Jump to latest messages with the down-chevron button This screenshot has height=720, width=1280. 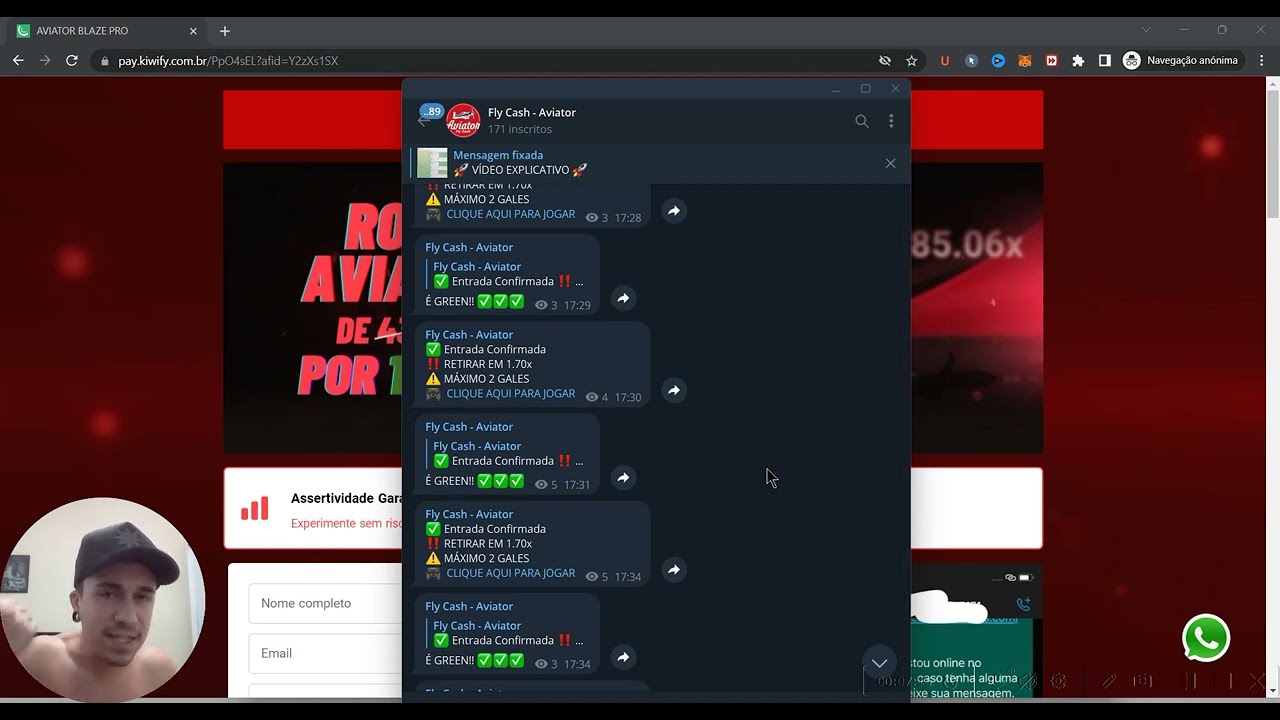(x=879, y=663)
